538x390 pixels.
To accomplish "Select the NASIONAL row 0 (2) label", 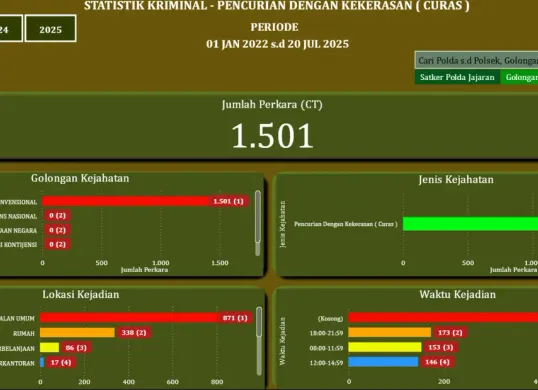I will coord(57,216).
